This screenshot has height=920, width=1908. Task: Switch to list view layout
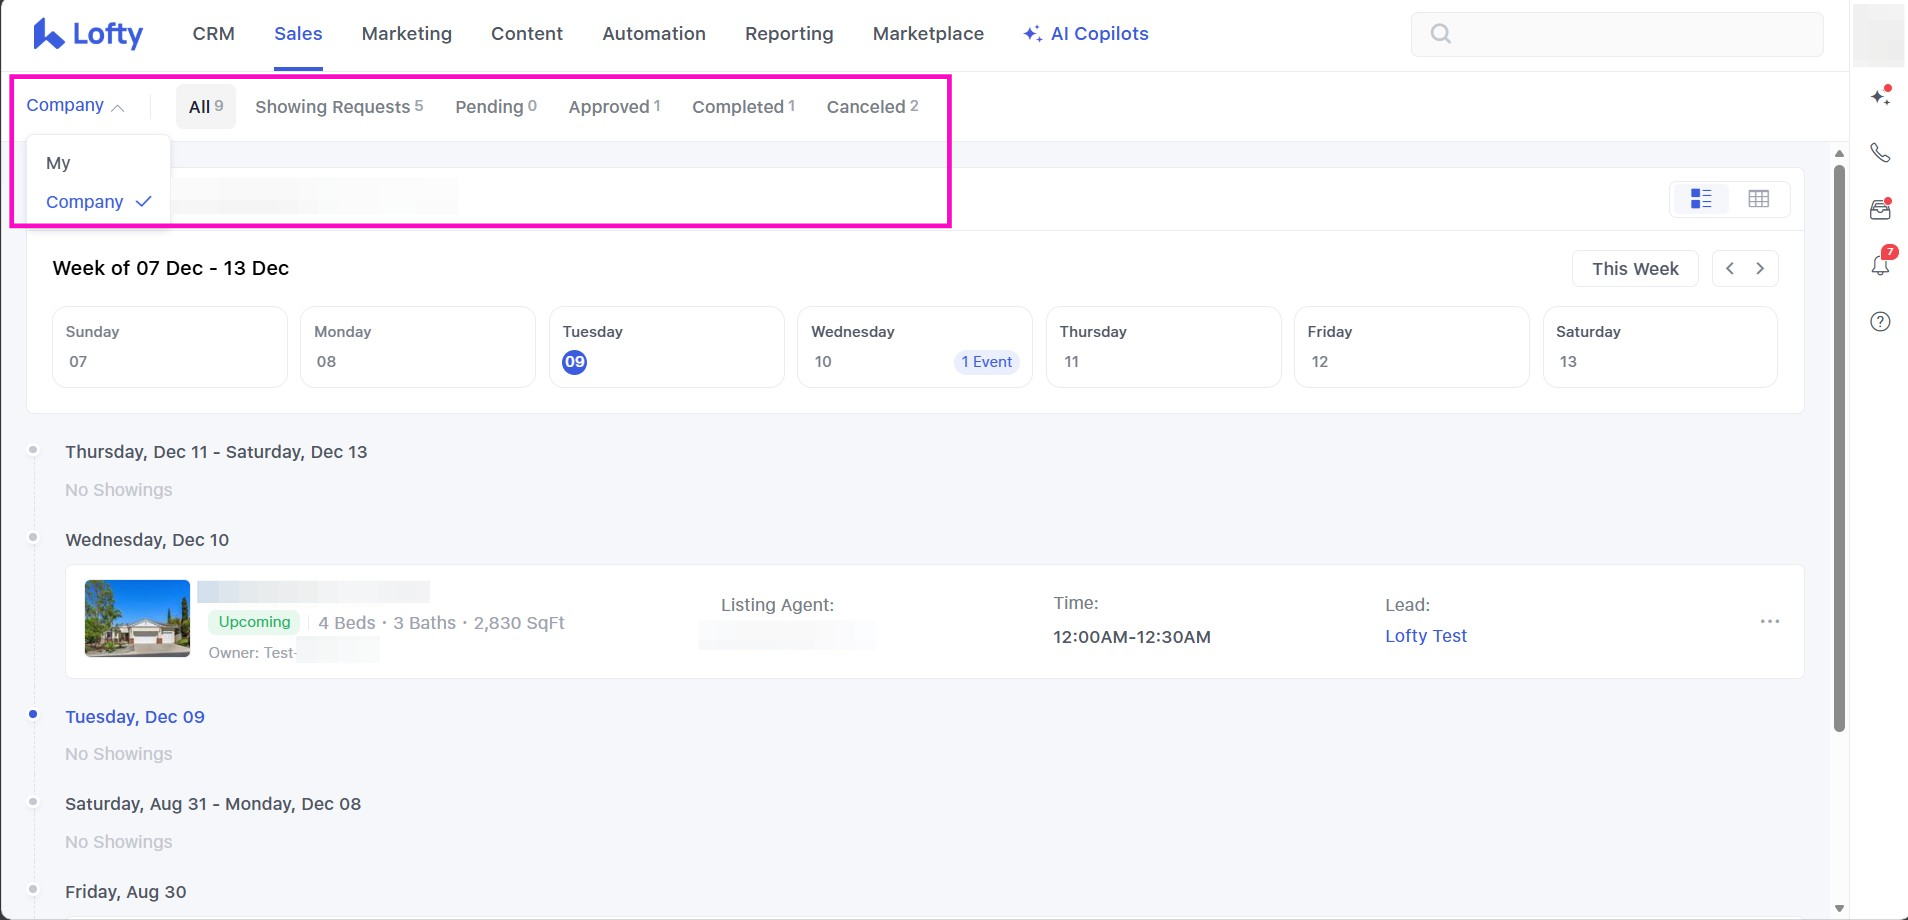pos(1701,199)
